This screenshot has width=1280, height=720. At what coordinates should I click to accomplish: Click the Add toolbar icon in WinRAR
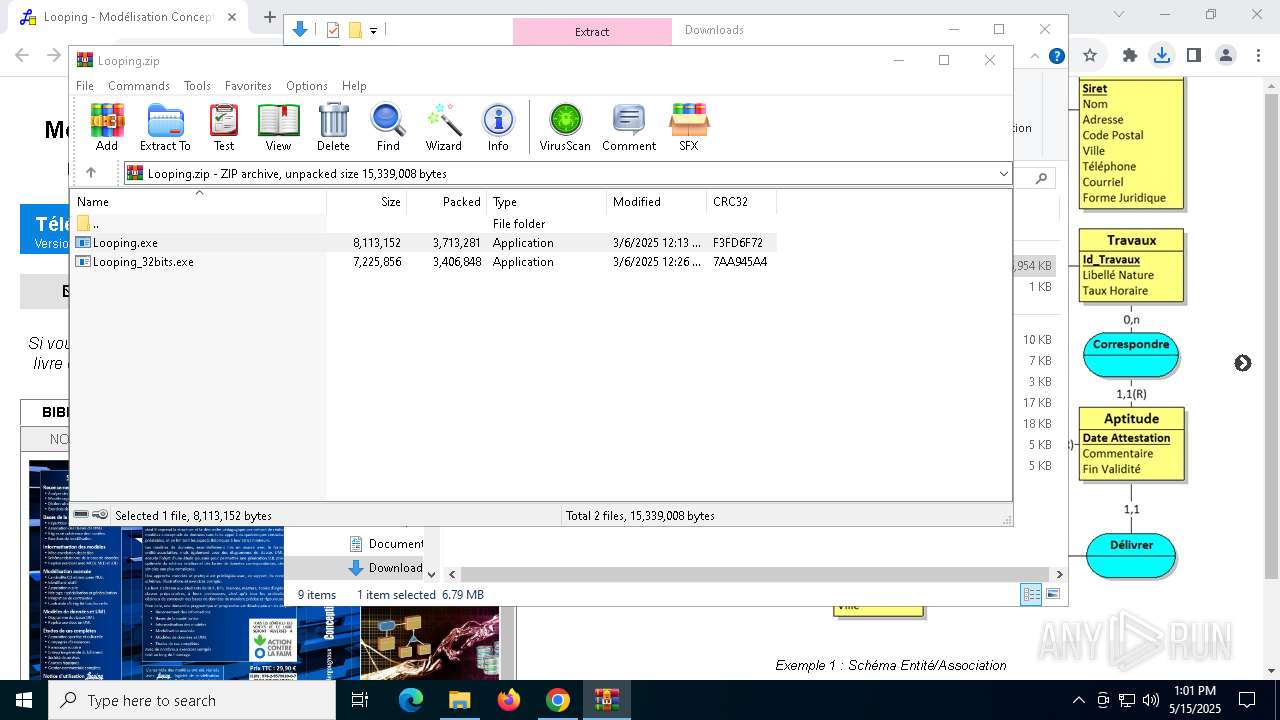(107, 127)
